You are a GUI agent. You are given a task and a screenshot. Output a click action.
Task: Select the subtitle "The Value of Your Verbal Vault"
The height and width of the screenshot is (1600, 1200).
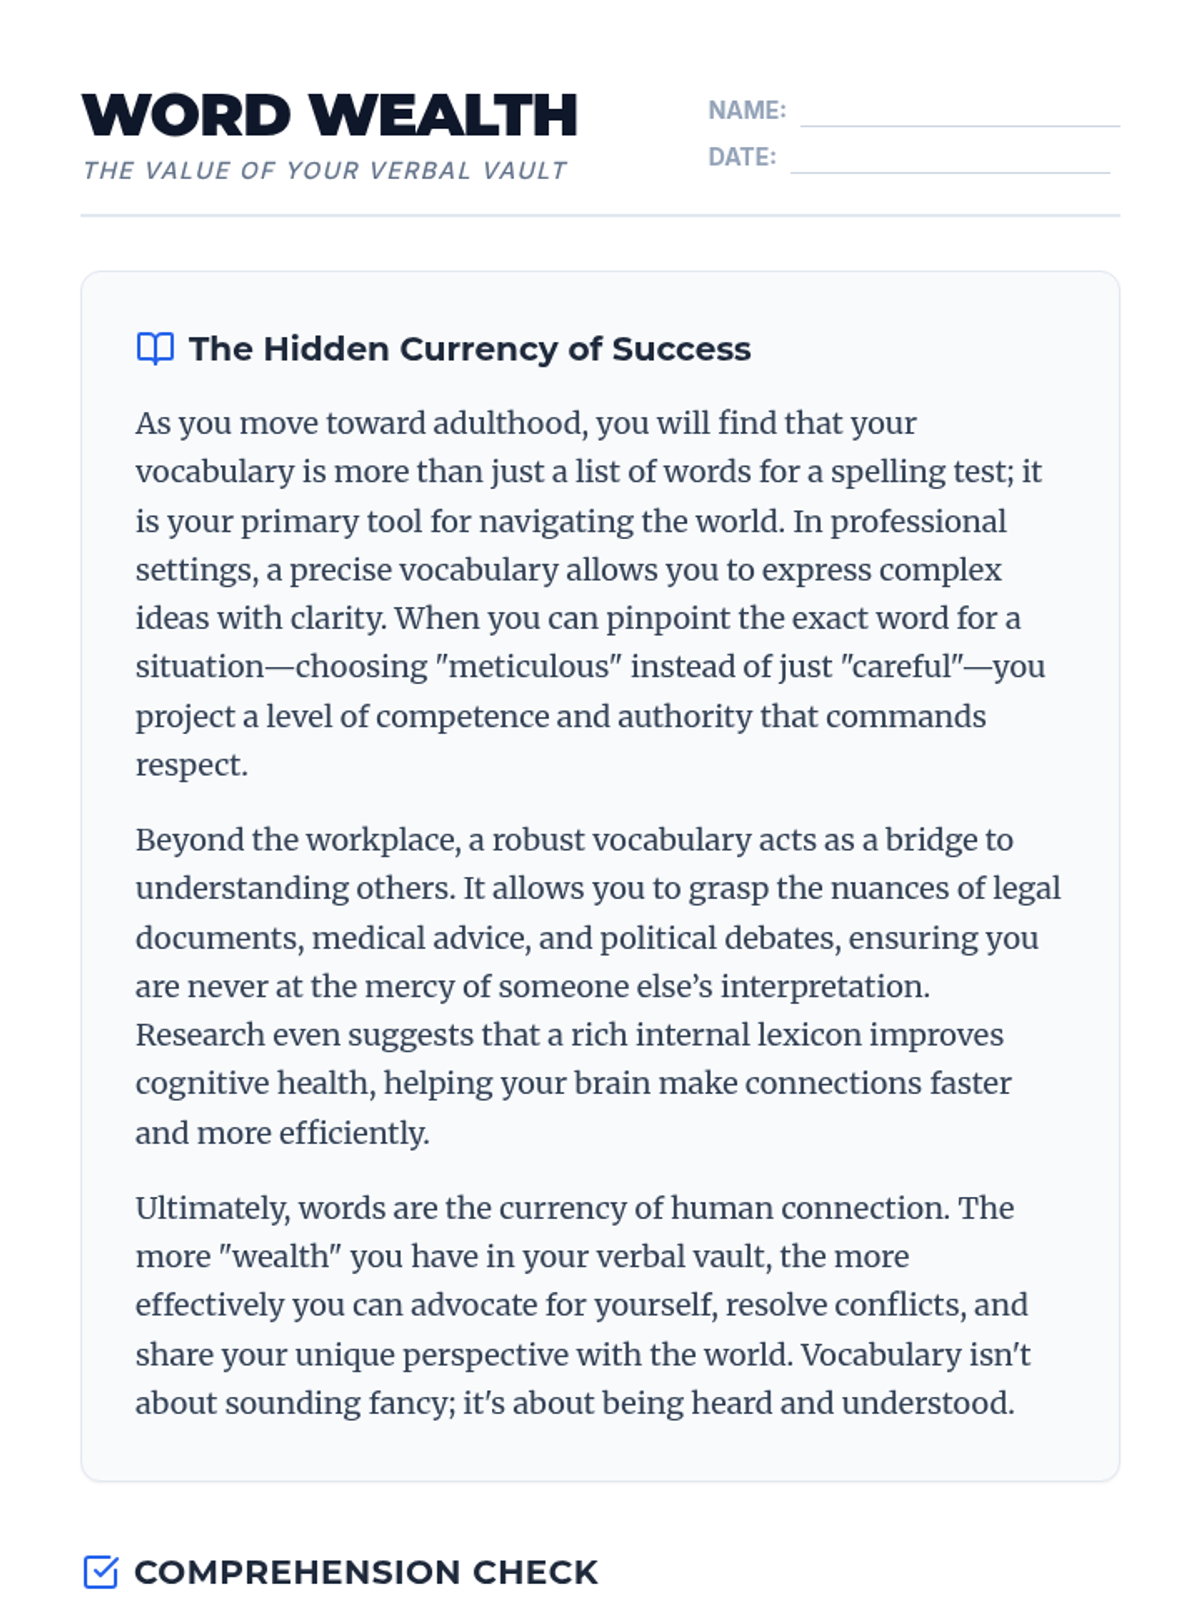[325, 171]
